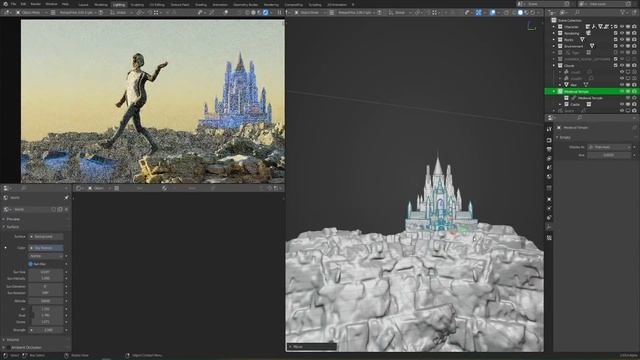Toggle Environment collection exclude checkbox

pos(616,46)
